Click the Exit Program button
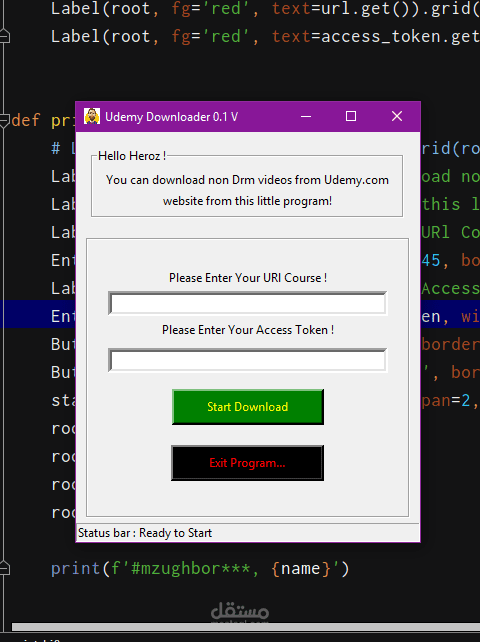The height and width of the screenshot is (642, 480). (247, 463)
